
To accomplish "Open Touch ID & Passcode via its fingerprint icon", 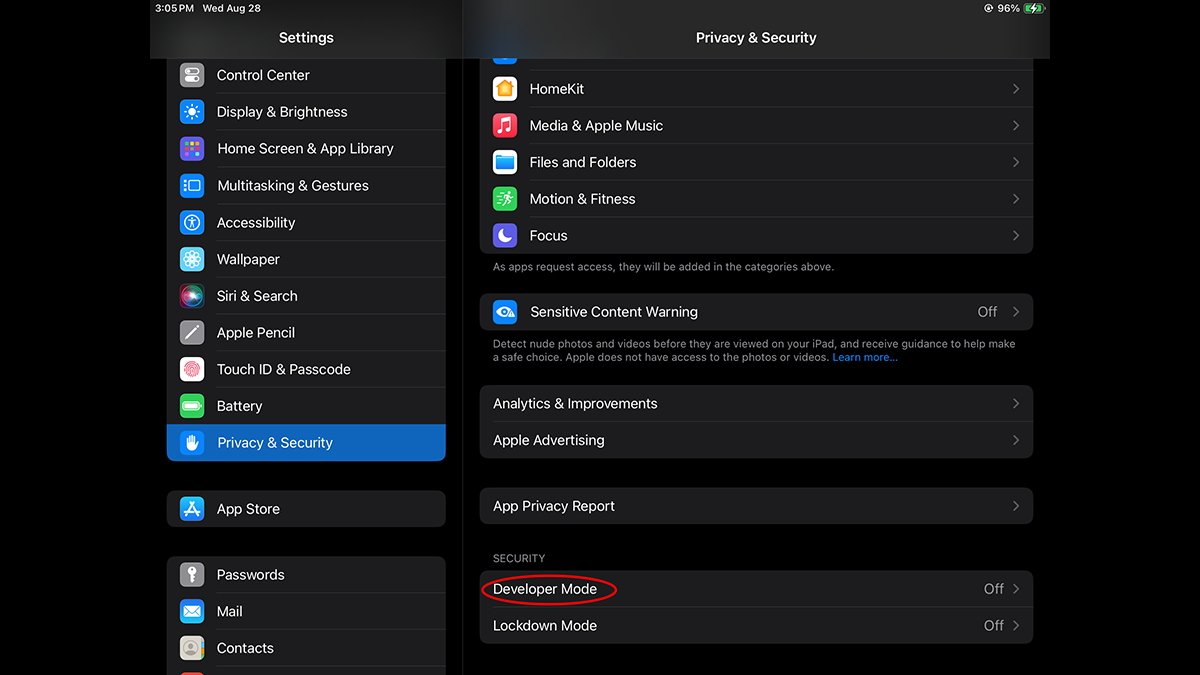I will click(192, 369).
